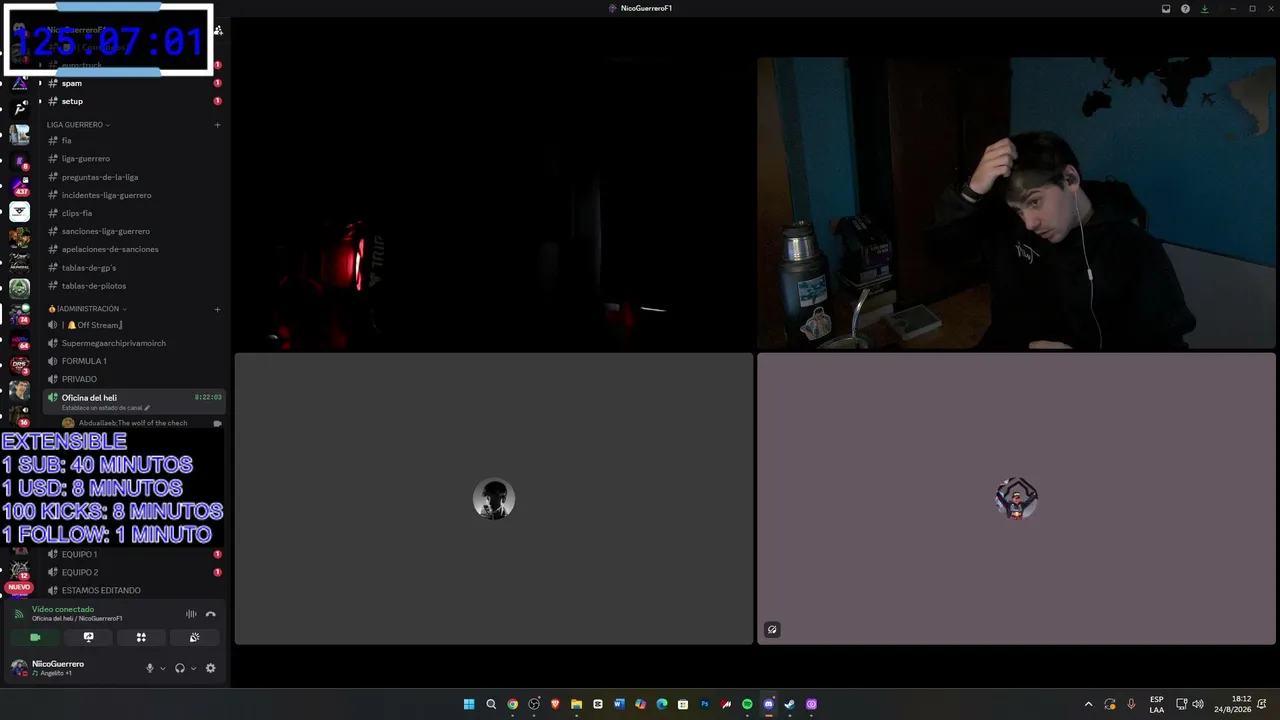This screenshot has height=720, width=1280.
Task: Go to the fia channel
Action: 132,140
